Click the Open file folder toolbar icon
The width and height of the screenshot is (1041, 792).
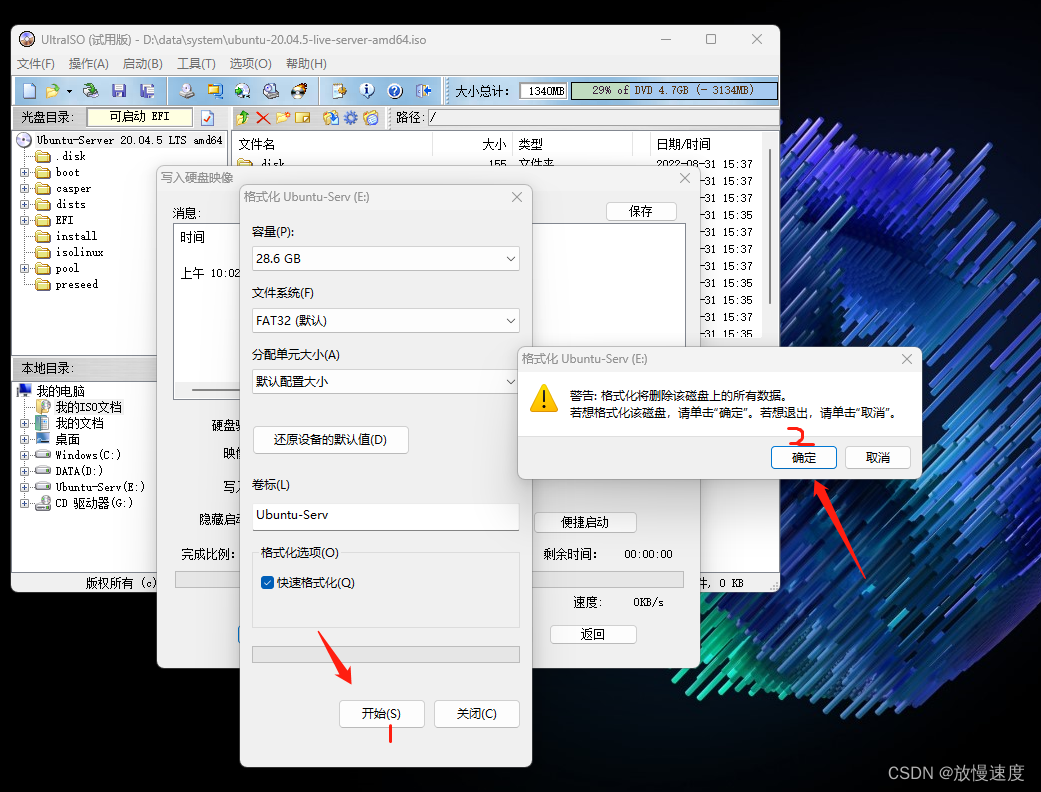coord(52,91)
